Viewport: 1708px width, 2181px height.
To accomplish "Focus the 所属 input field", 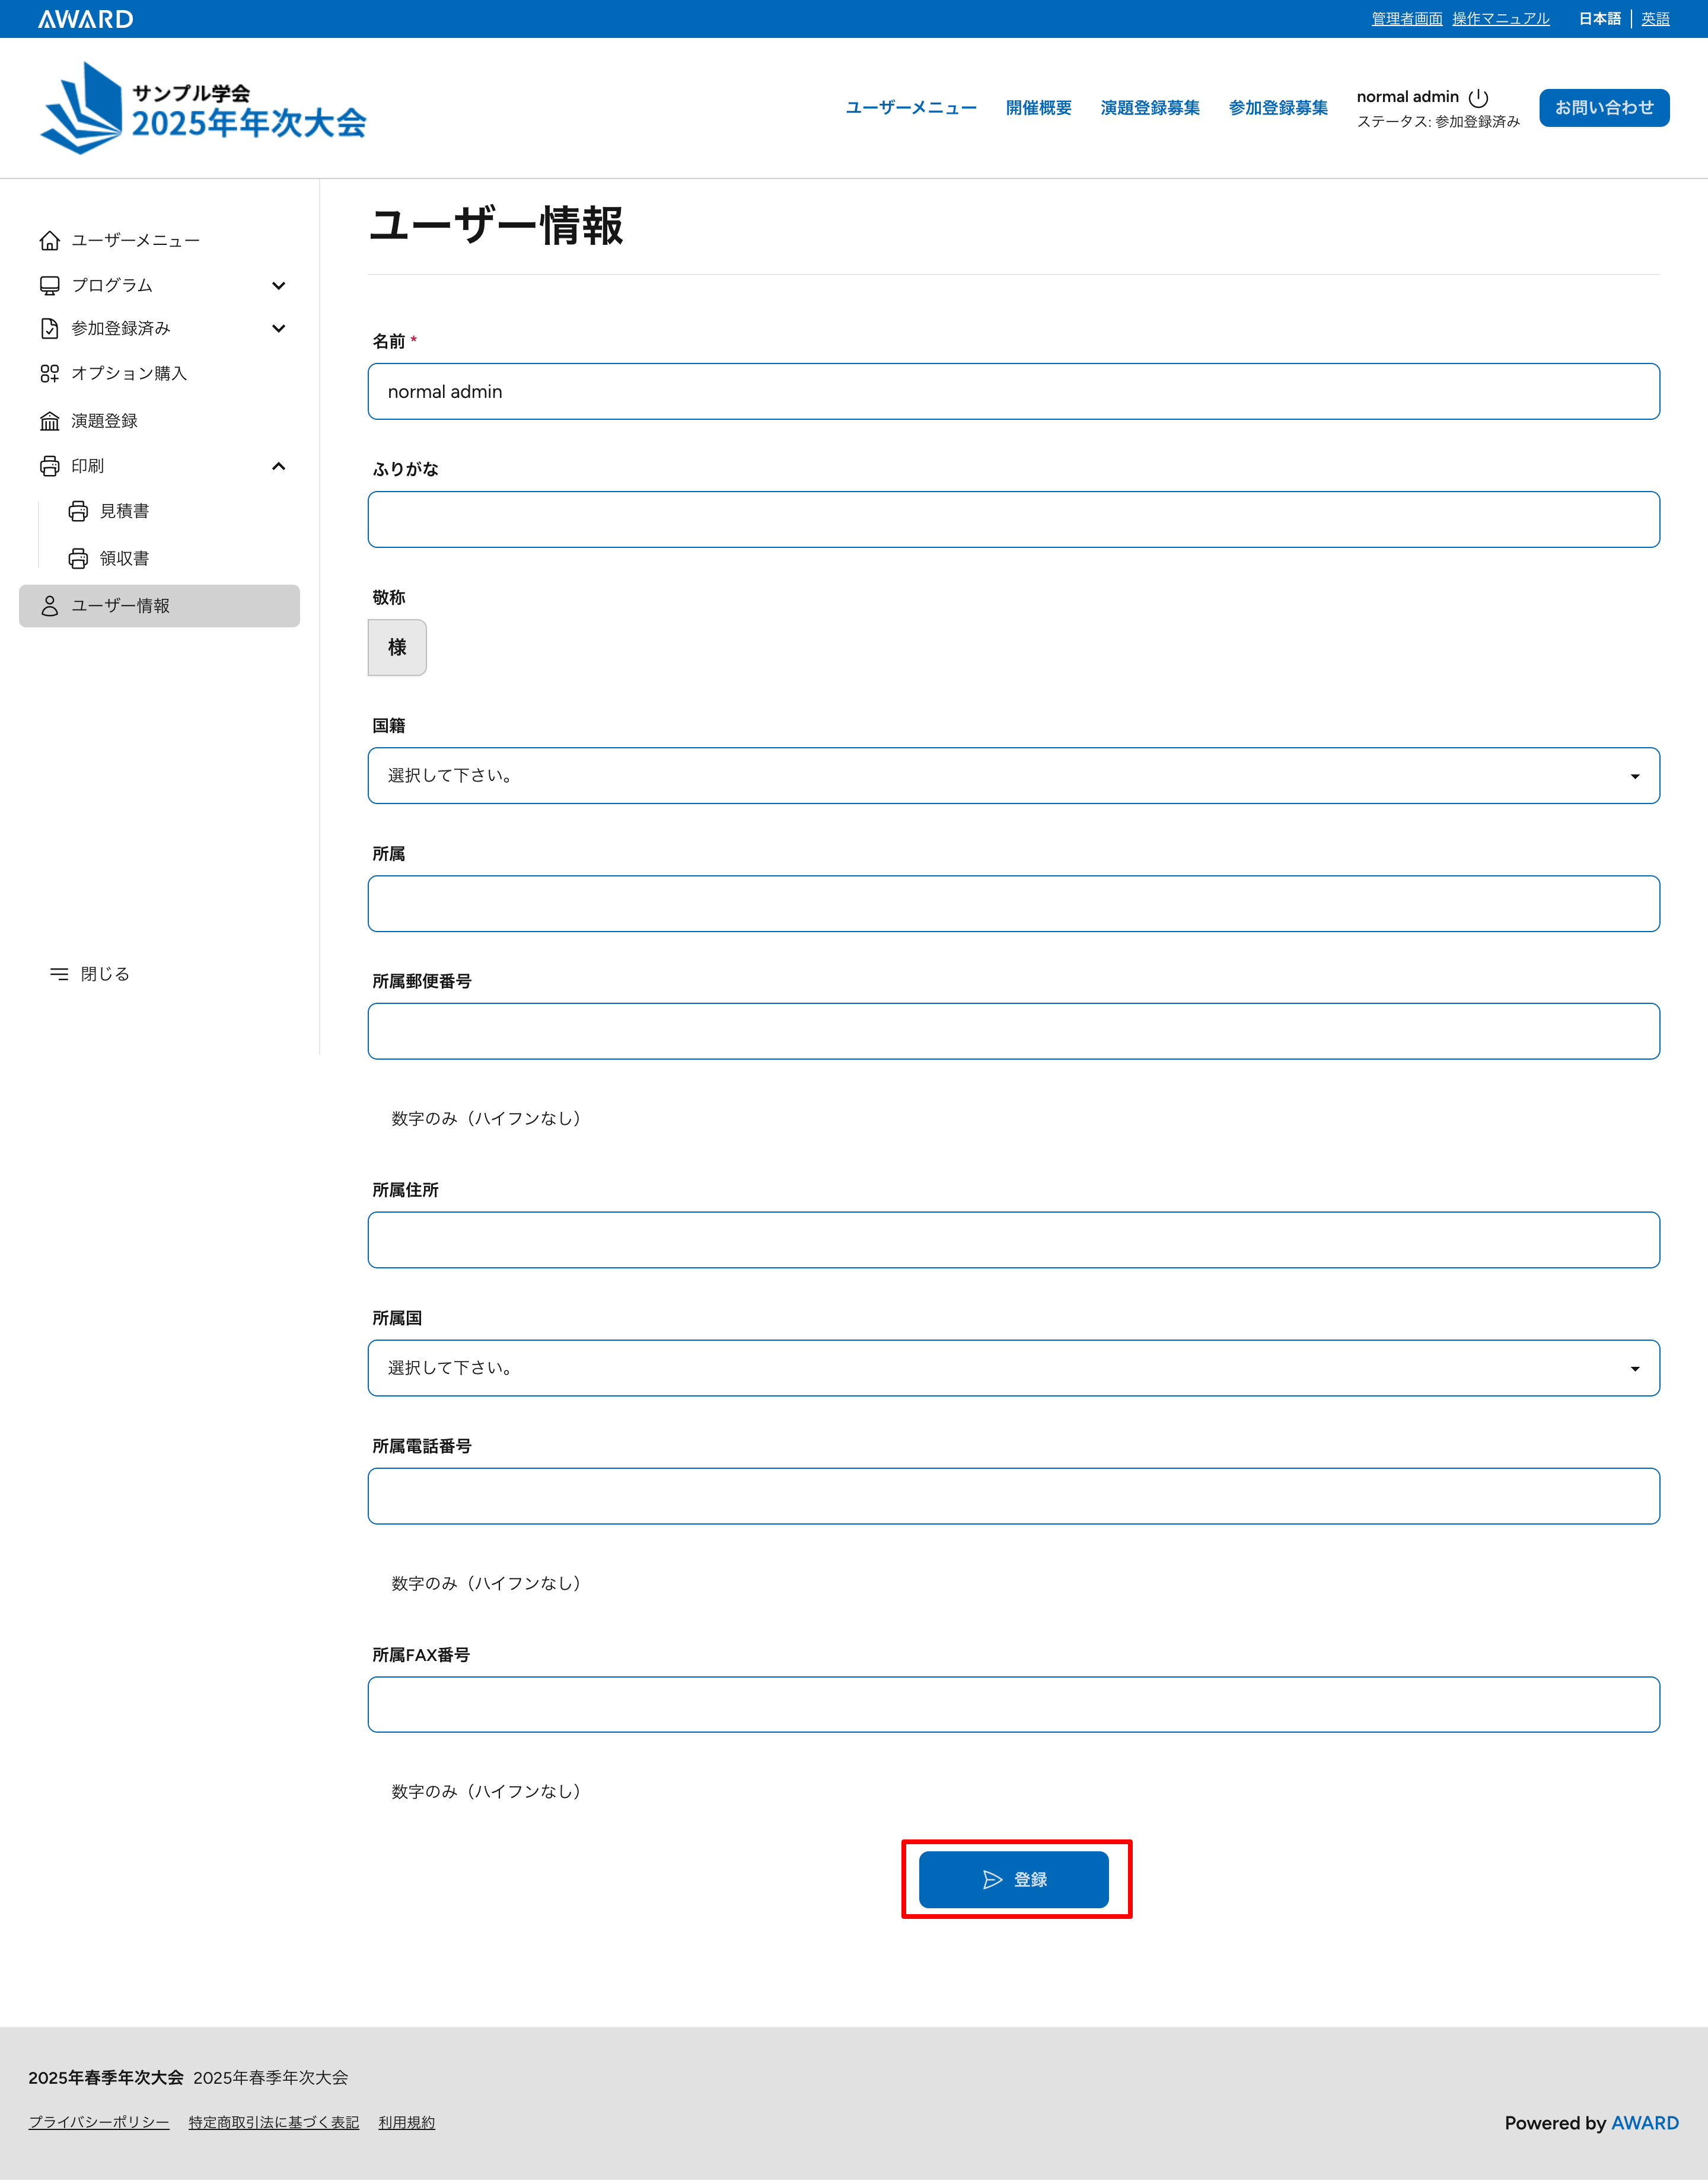I will coord(1013,904).
